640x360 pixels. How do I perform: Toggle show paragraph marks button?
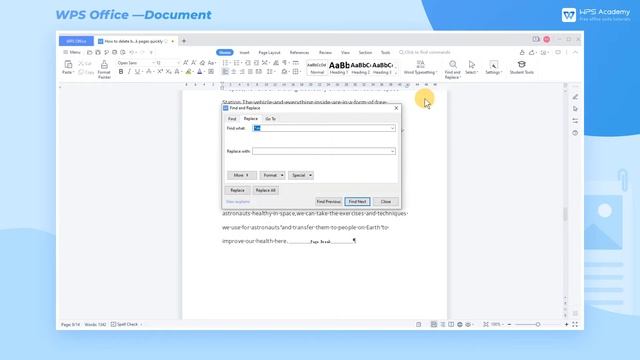[284, 63]
